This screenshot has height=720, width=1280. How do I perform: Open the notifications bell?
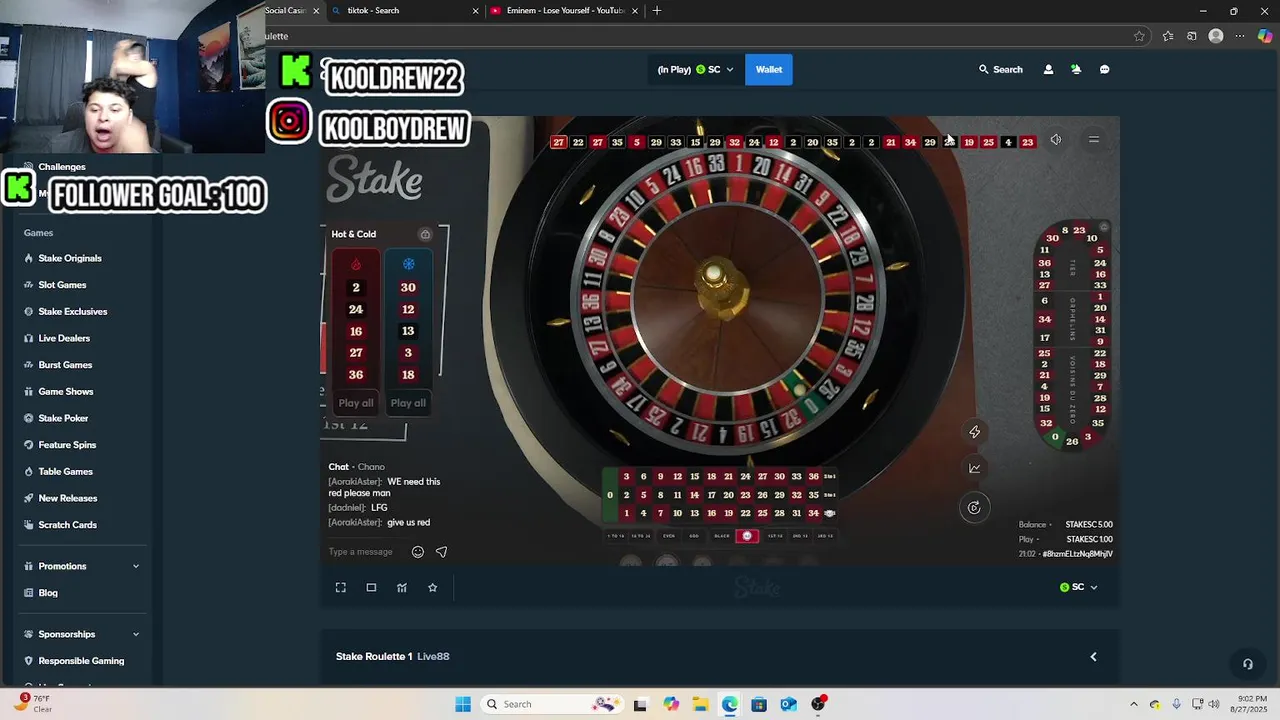(x=1076, y=70)
